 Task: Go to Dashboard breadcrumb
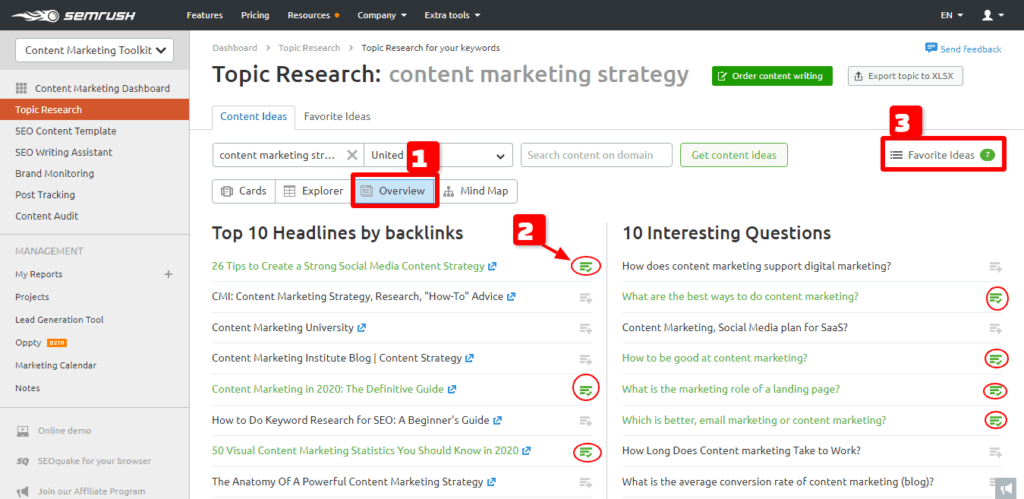pyautogui.click(x=234, y=48)
